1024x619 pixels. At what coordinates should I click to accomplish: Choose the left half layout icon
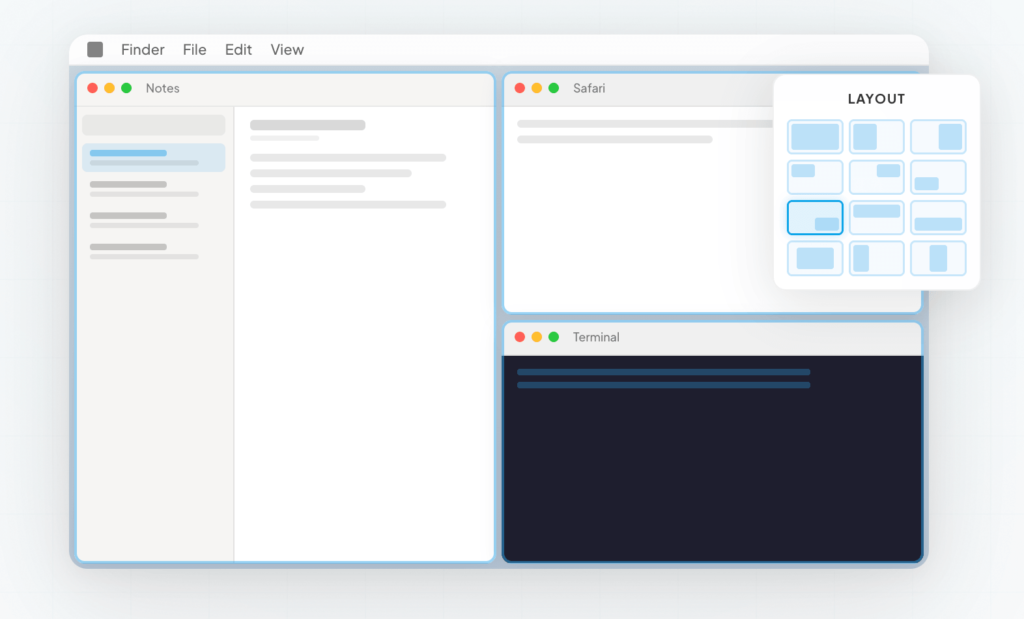876,137
